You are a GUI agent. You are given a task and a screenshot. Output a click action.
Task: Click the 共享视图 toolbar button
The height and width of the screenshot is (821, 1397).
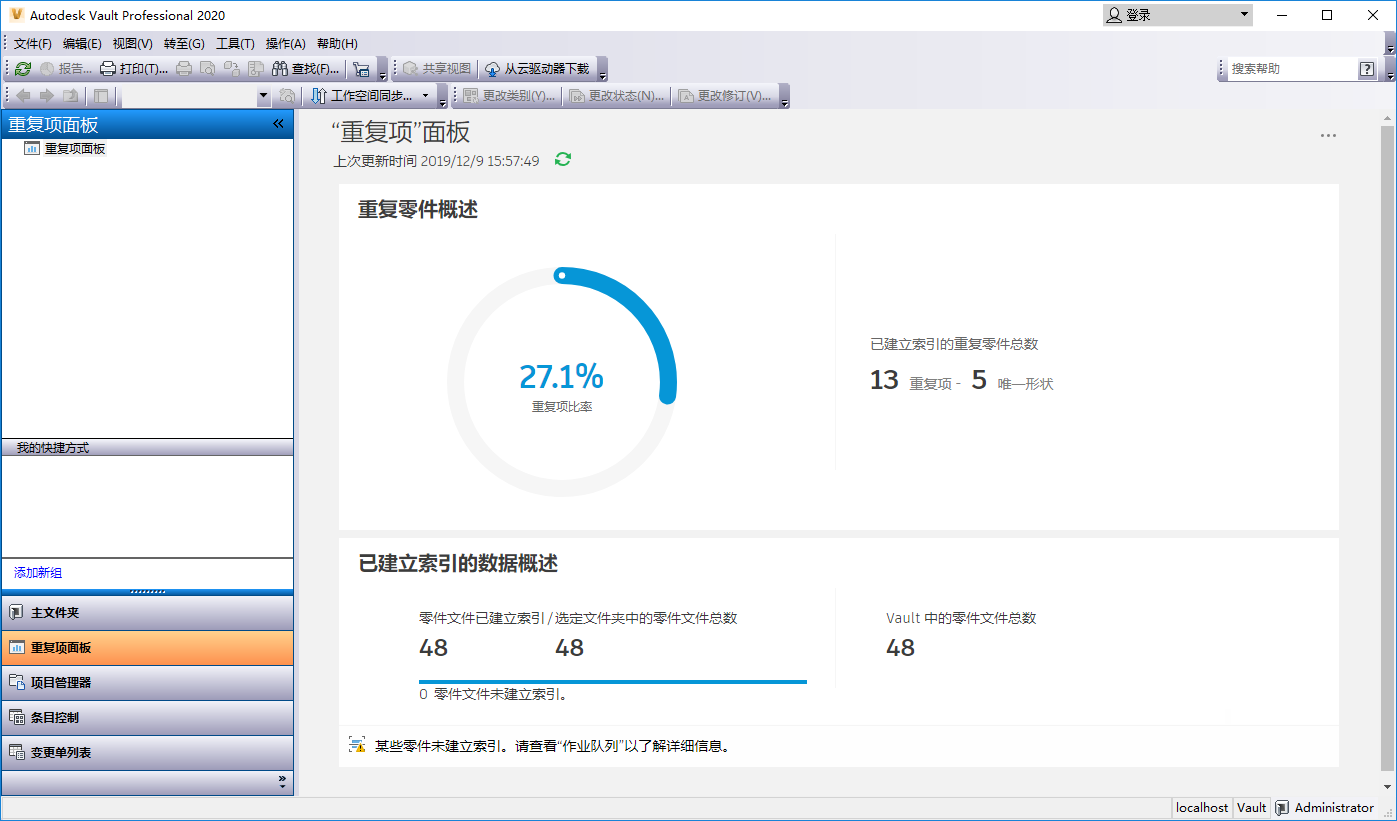point(436,69)
